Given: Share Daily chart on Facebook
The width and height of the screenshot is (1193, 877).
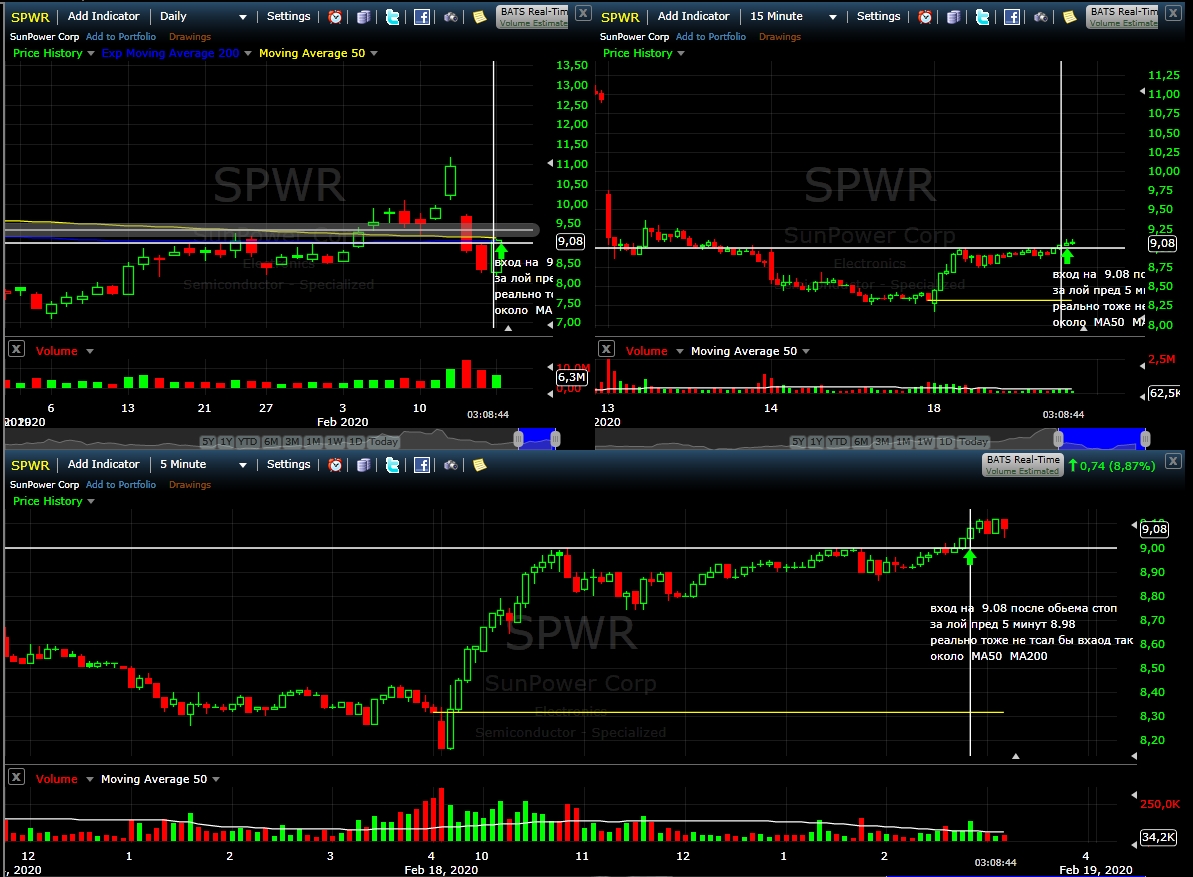Looking at the screenshot, I should [422, 17].
